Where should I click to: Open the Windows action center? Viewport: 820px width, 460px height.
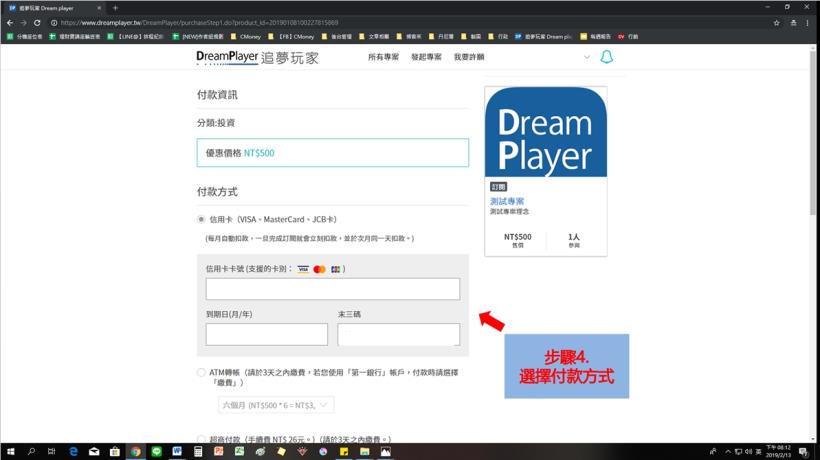[803, 452]
